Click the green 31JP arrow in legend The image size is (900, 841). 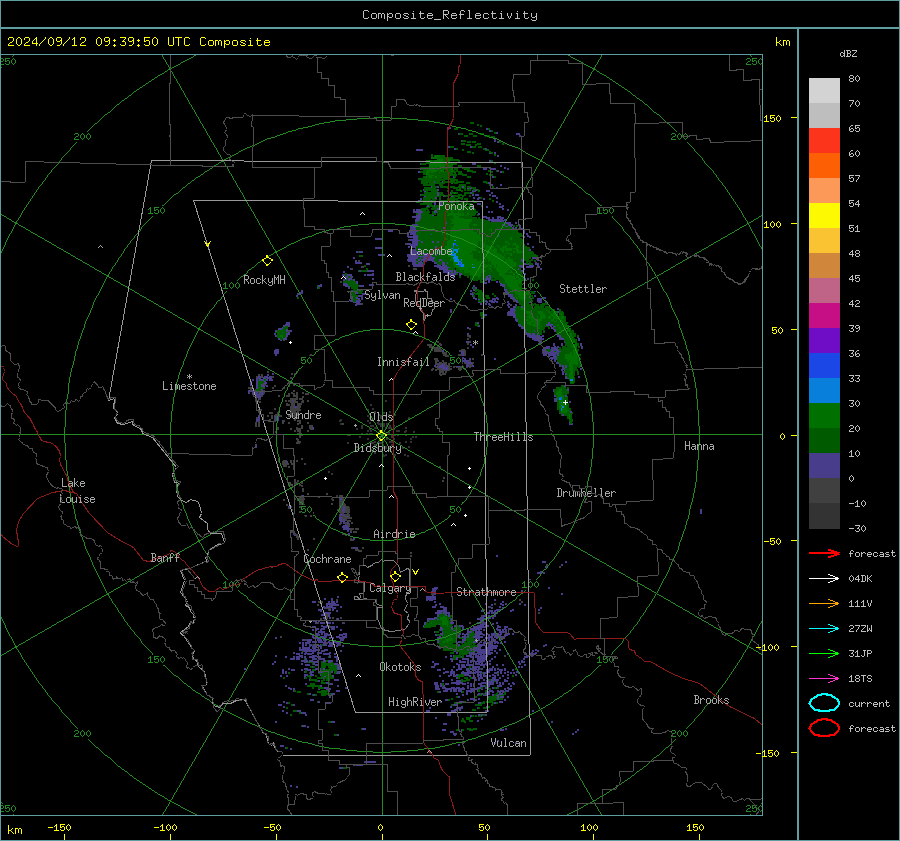[824, 653]
